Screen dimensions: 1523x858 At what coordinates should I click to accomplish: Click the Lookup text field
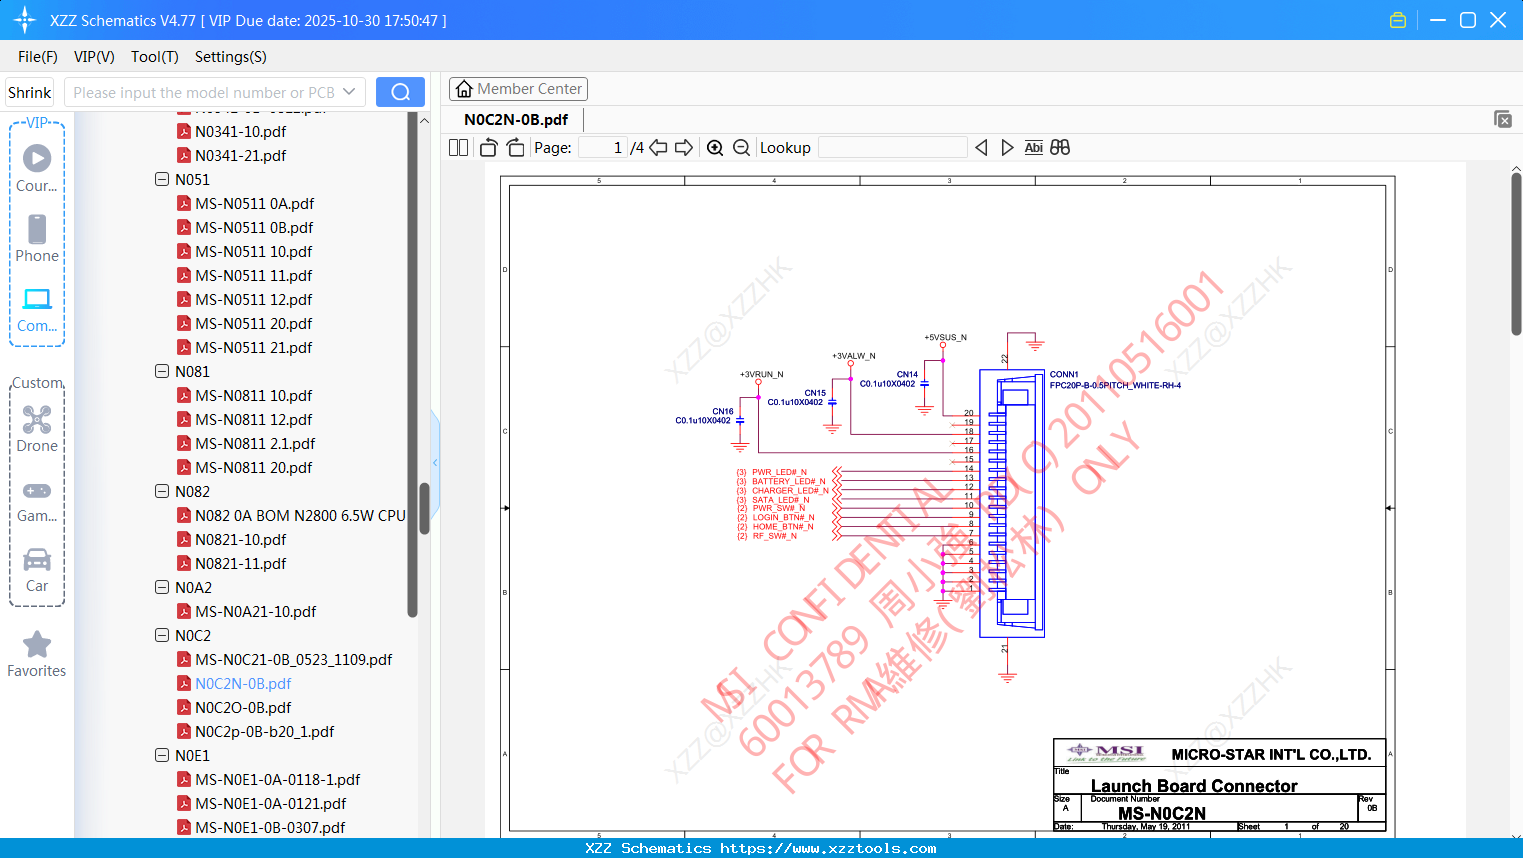click(893, 148)
